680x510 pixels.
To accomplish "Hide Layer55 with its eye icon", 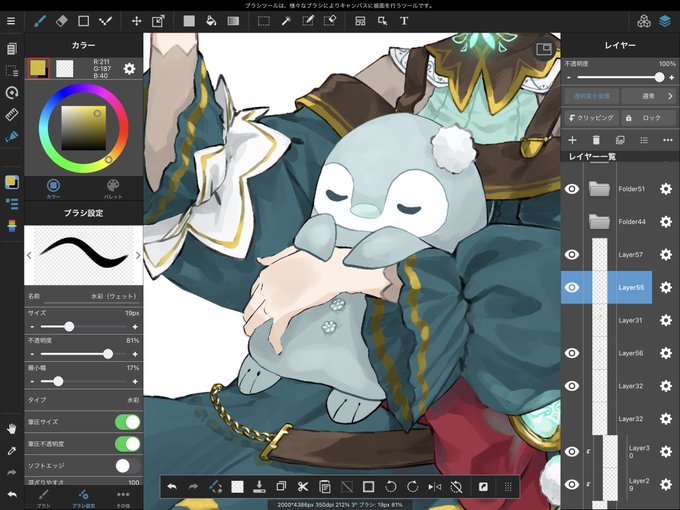I will point(572,287).
